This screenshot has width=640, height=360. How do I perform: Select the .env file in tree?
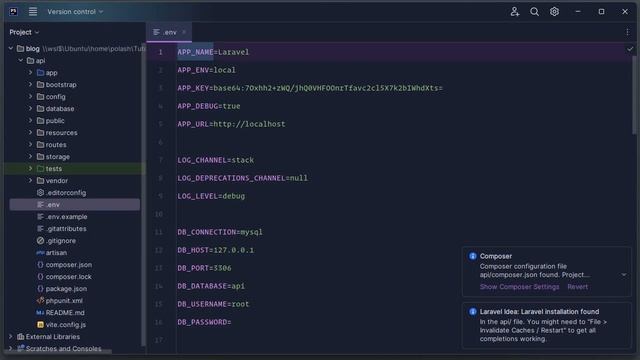tap(75, 204)
